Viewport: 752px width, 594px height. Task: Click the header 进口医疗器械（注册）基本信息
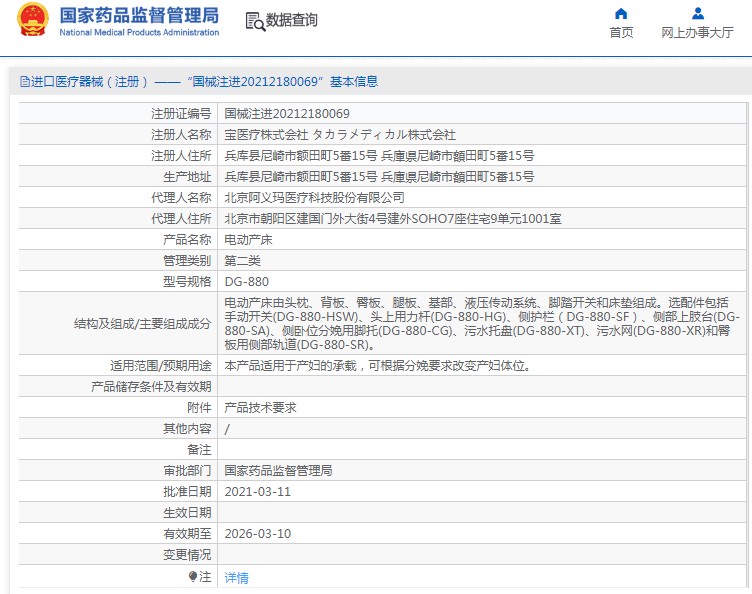click(199, 82)
